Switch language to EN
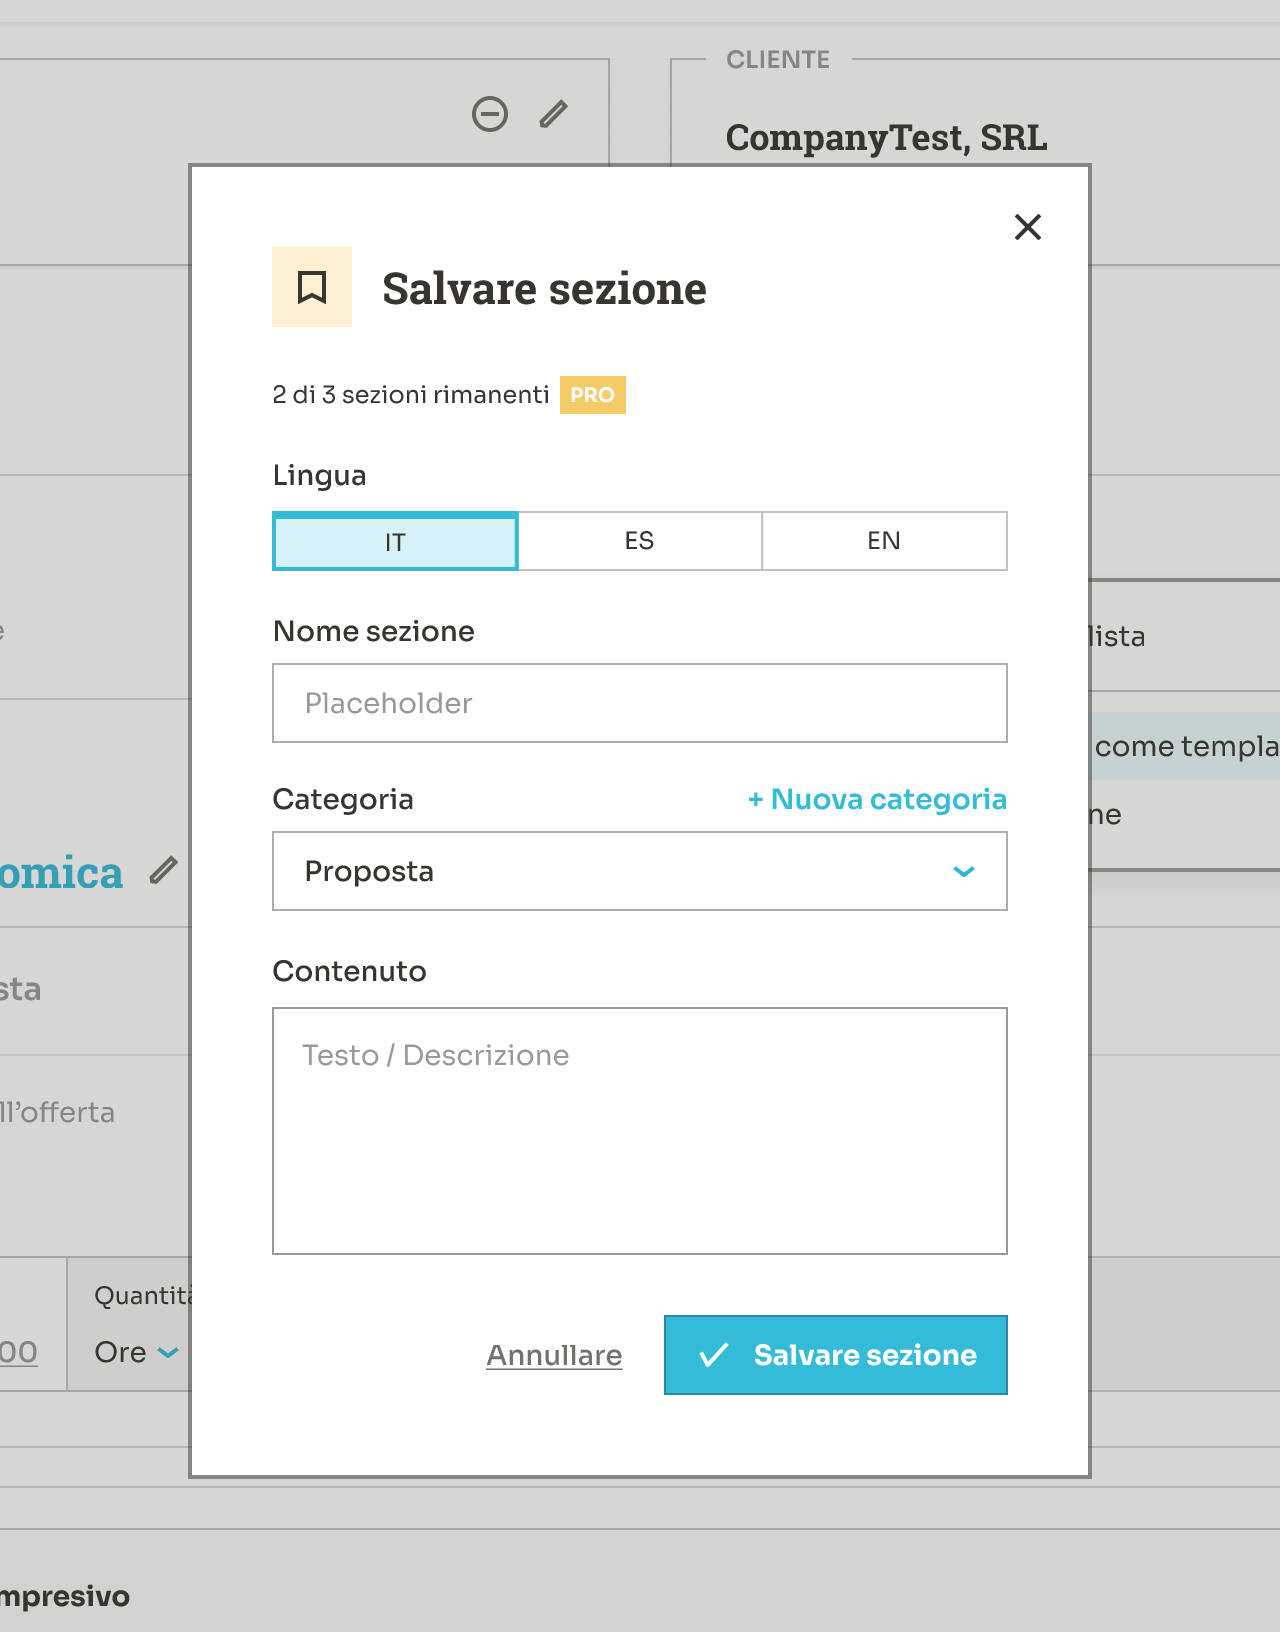 click(x=884, y=541)
